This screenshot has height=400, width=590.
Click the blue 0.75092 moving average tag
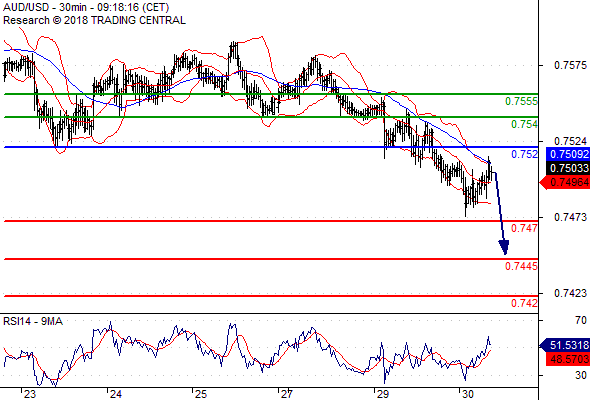coord(568,154)
